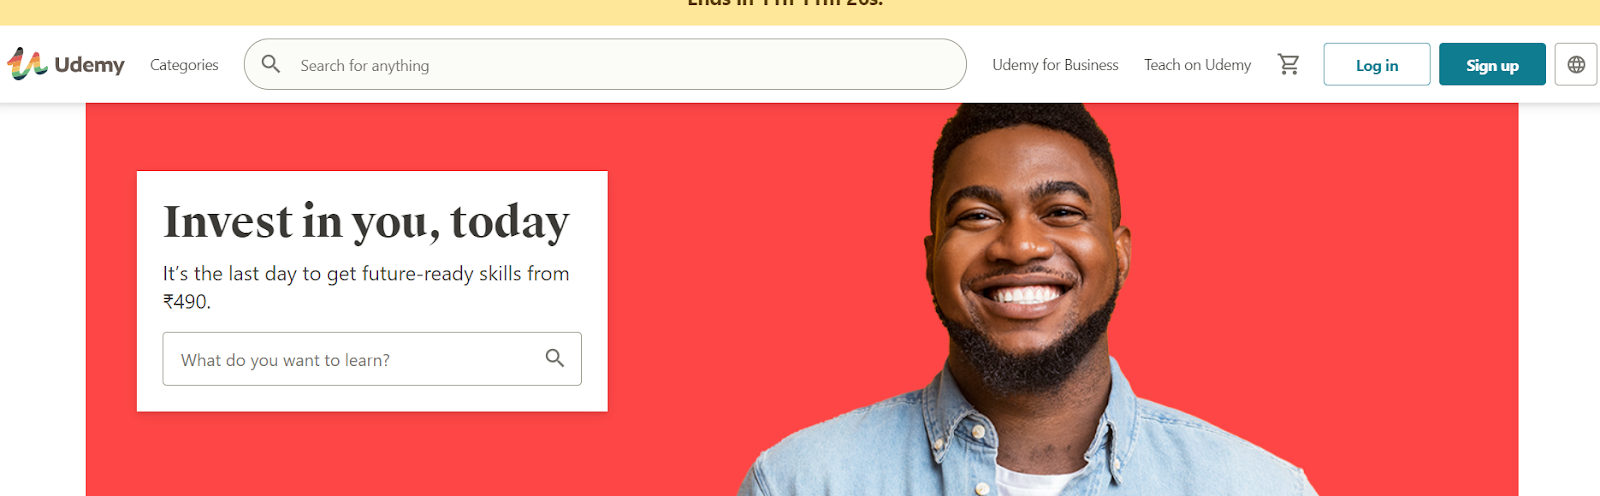
Task: Click the ₹490 price text
Action: pyautogui.click(x=187, y=301)
